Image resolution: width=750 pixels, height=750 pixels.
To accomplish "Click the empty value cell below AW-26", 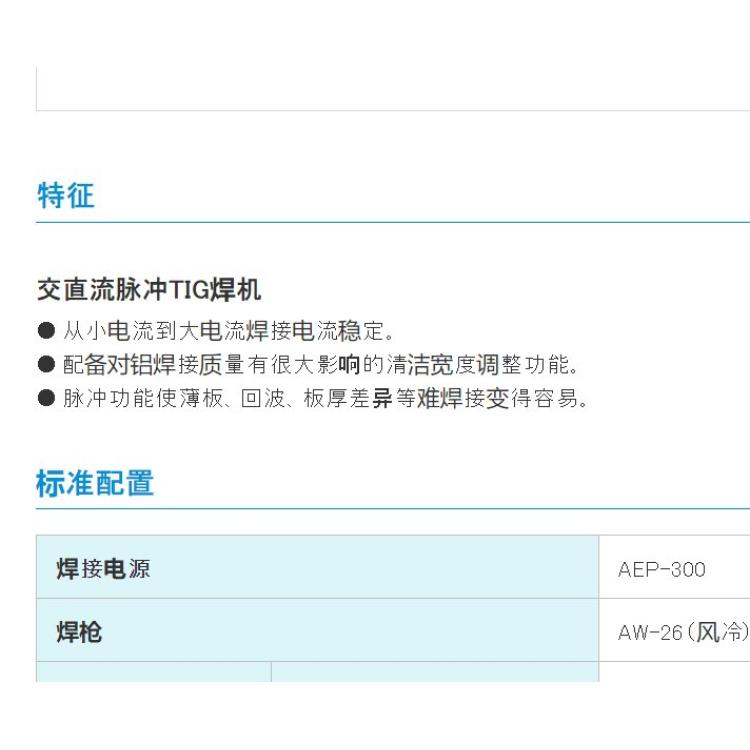I will pos(674,672).
